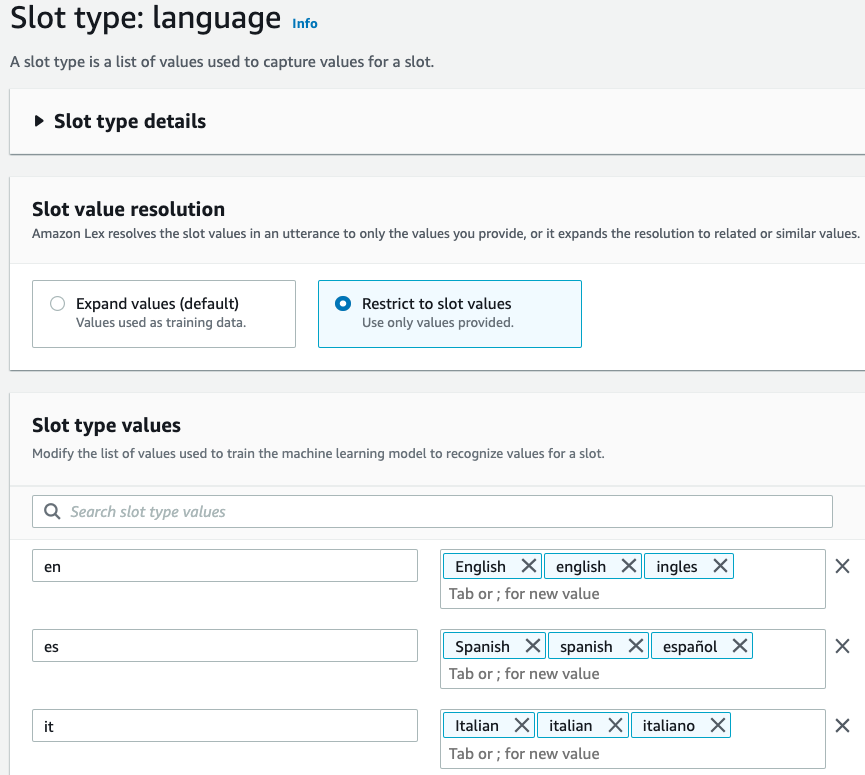The height and width of the screenshot is (775, 865).
Task: Edit the es slot value field
Action: [x=225, y=645]
